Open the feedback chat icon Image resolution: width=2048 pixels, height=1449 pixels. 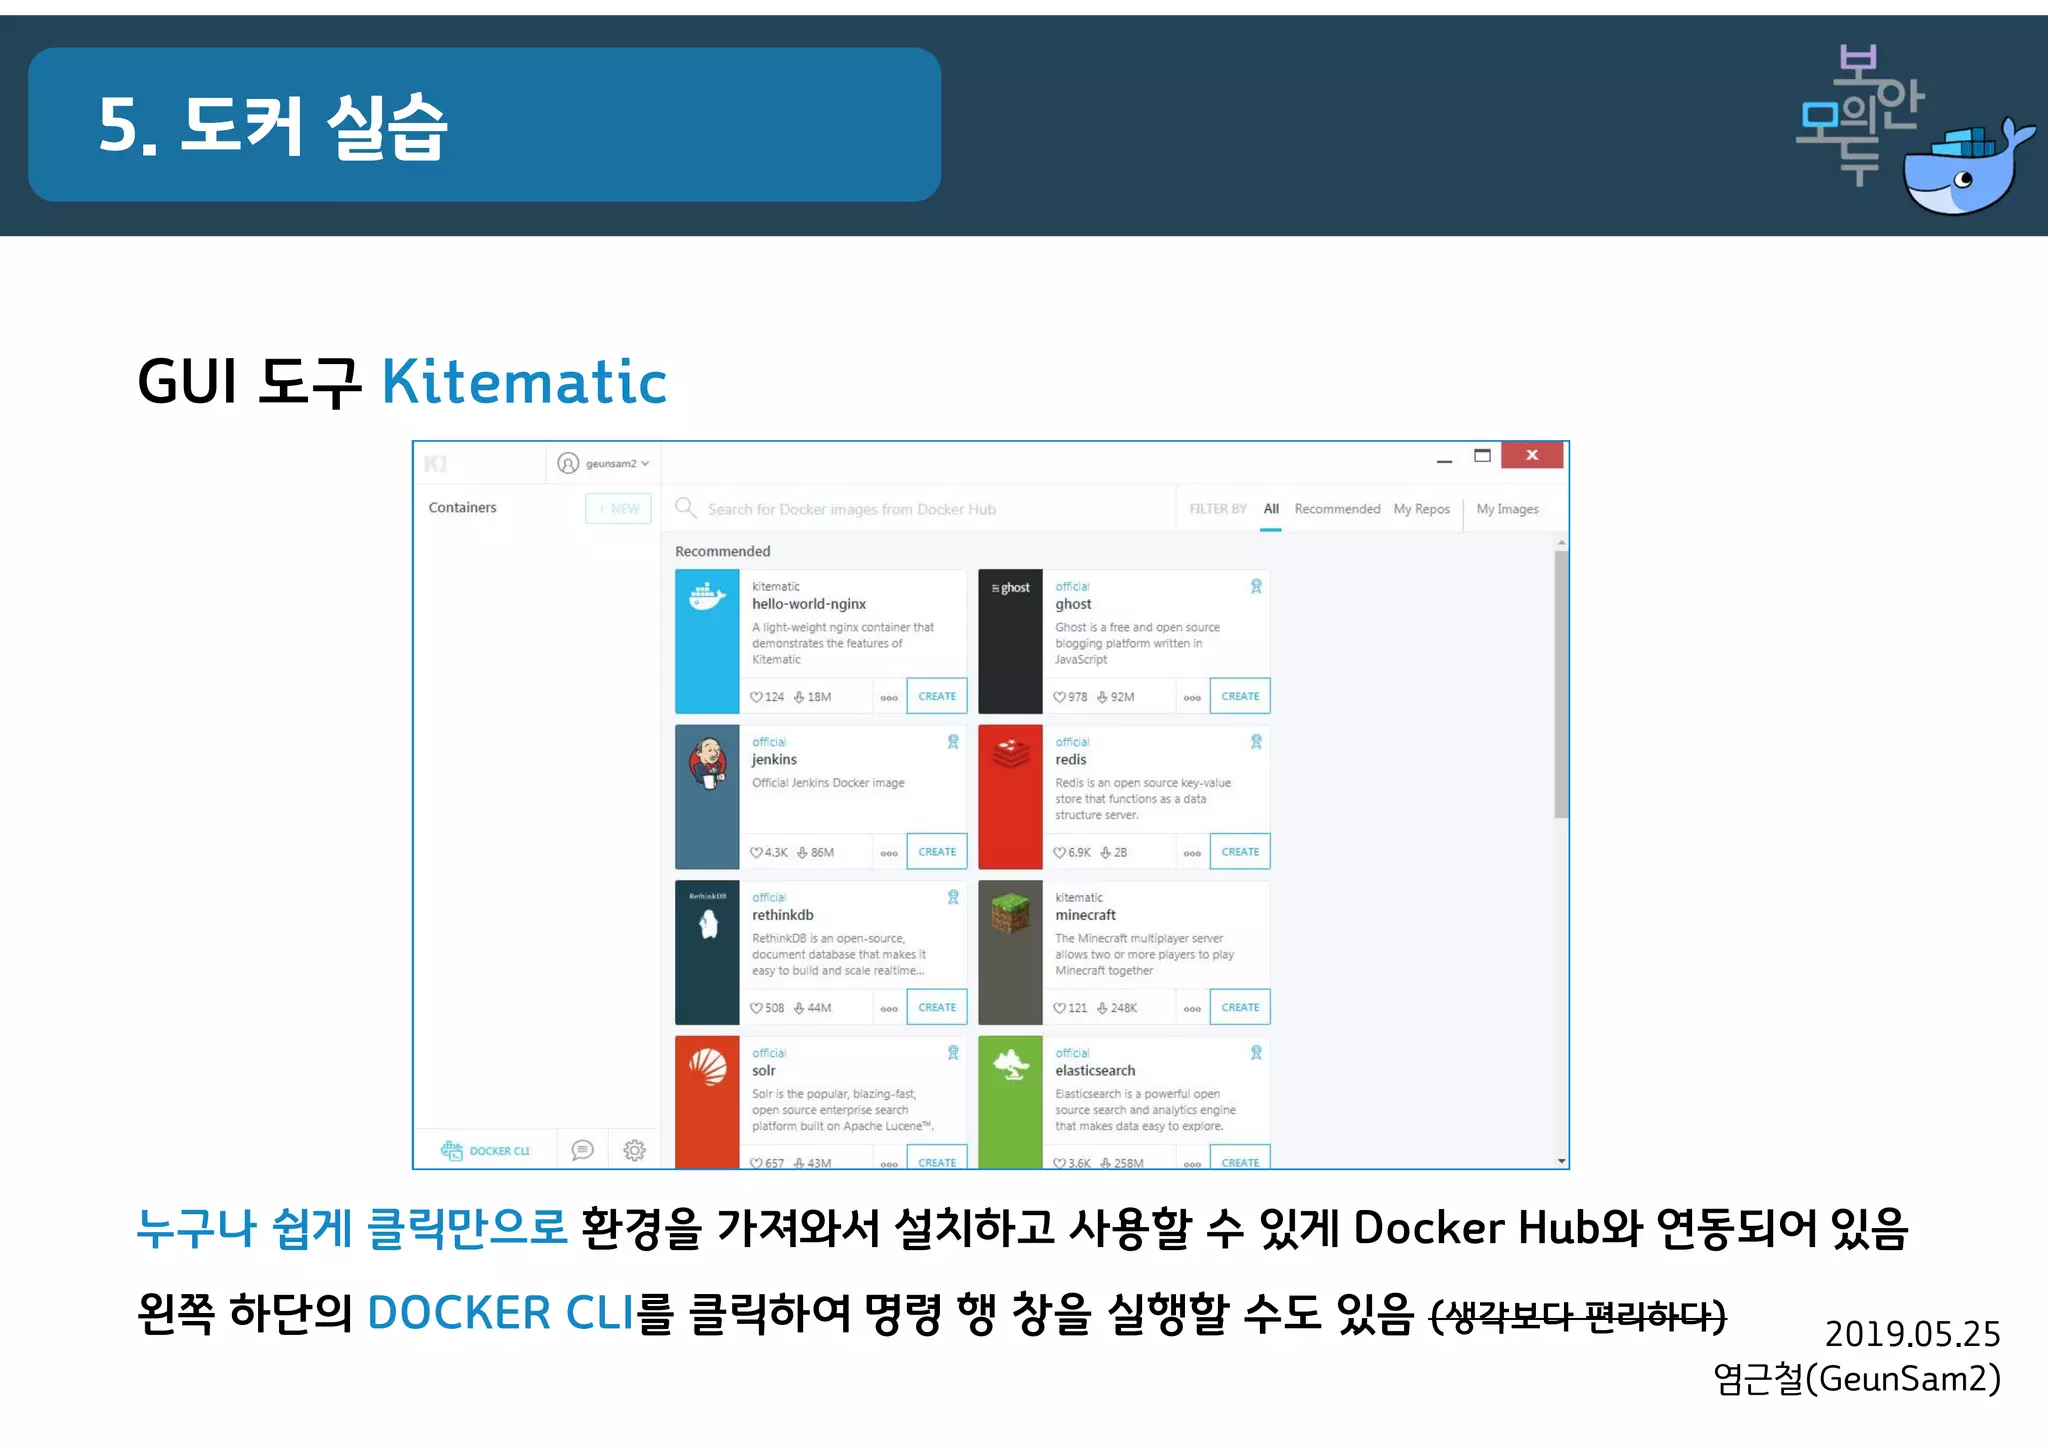coord(582,1150)
